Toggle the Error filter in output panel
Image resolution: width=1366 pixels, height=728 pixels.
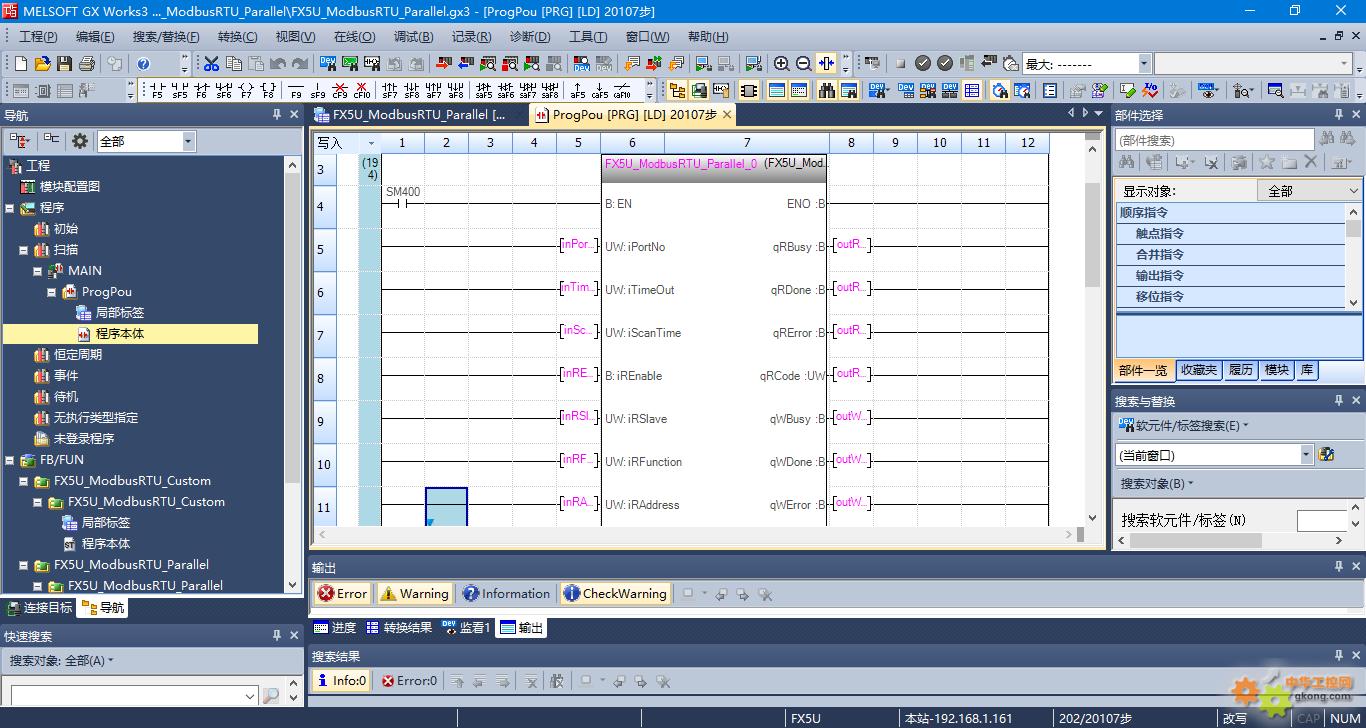[x=342, y=594]
